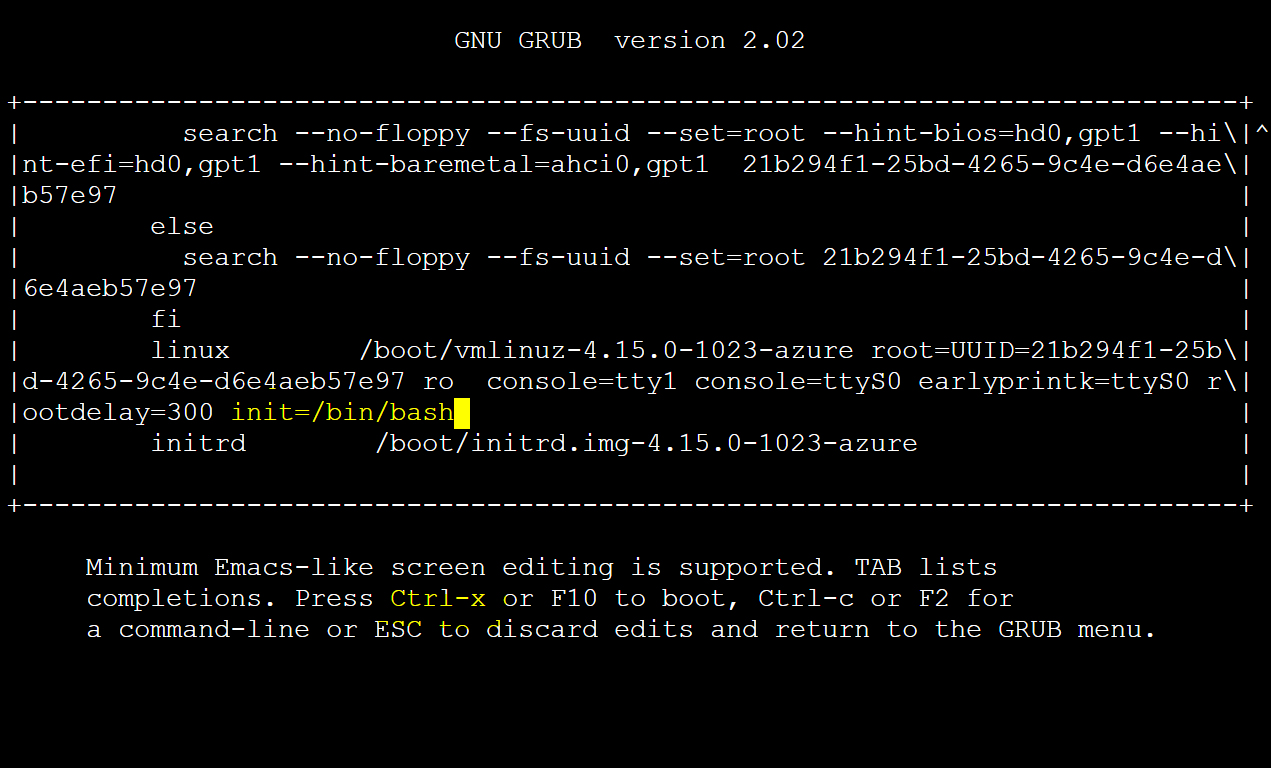Click the initrd command keyword
Viewport: 1271px width, 768px height.
[x=198, y=443]
